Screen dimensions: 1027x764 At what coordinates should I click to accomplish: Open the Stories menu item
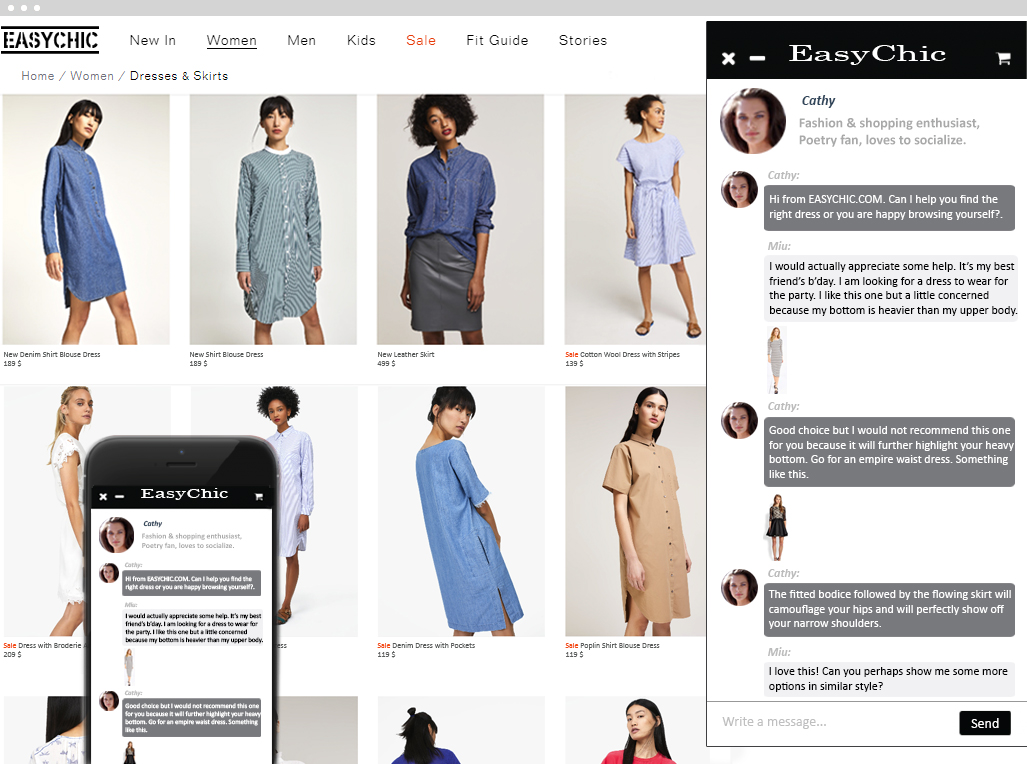click(x=583, y=40)
